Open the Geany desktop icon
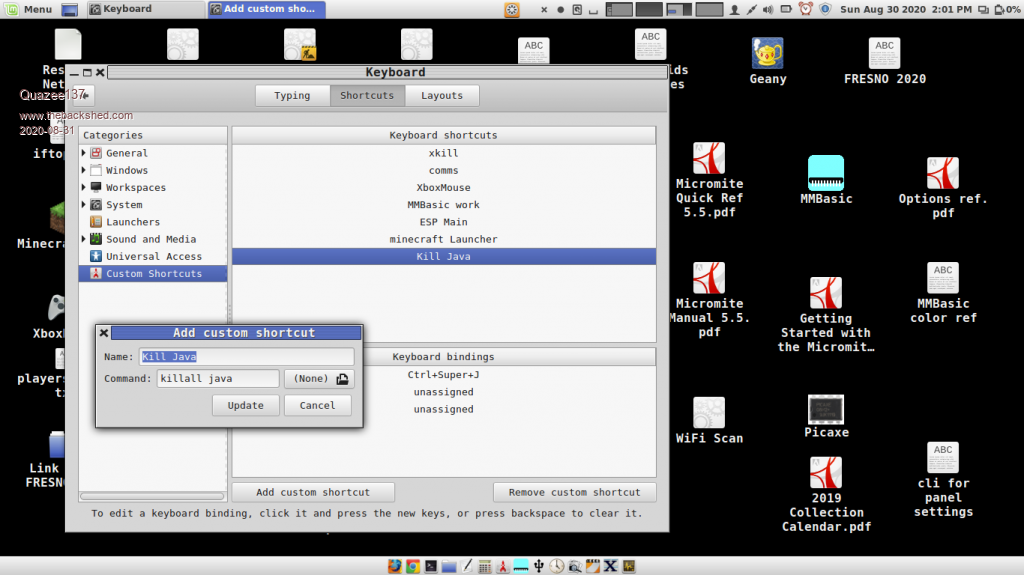This screenshot has width=1024, height=575. (767, 54)
